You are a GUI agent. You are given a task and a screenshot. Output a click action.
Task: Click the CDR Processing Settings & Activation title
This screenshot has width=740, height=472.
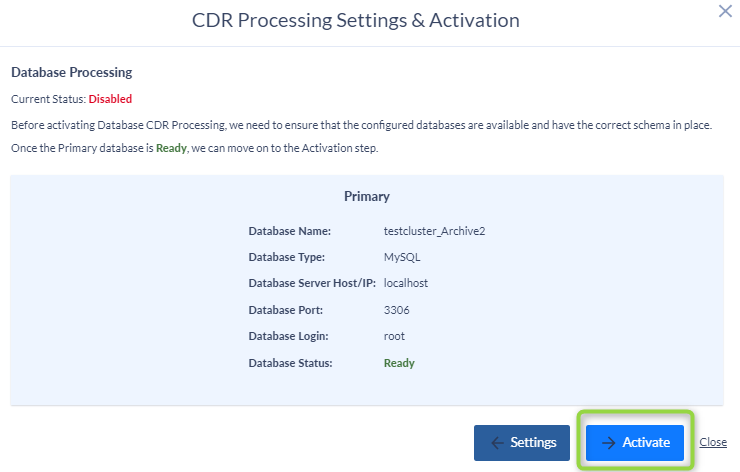tap(356, 20)
